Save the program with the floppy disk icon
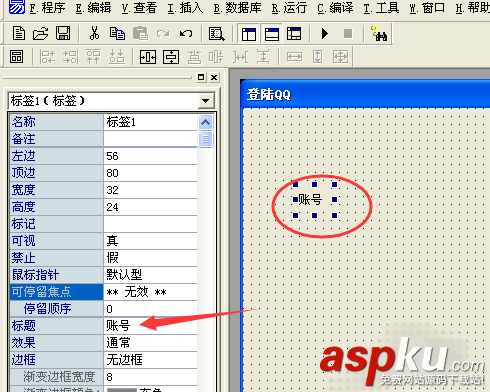The image size is (490, 392). [63, 33]
